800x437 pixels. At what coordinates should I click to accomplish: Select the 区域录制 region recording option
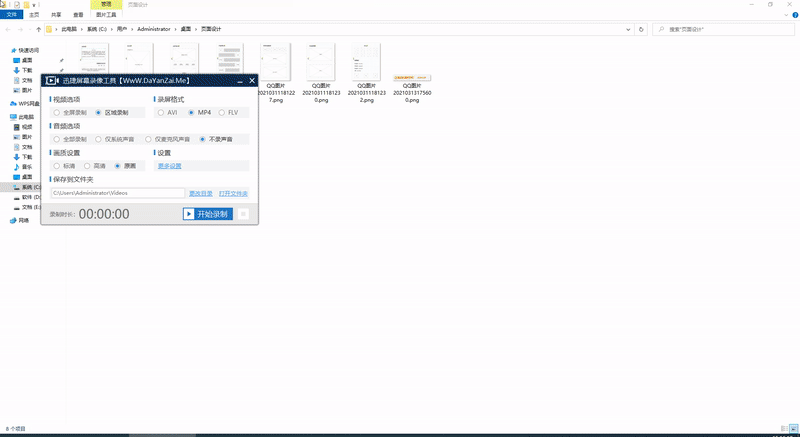(112, 113)
